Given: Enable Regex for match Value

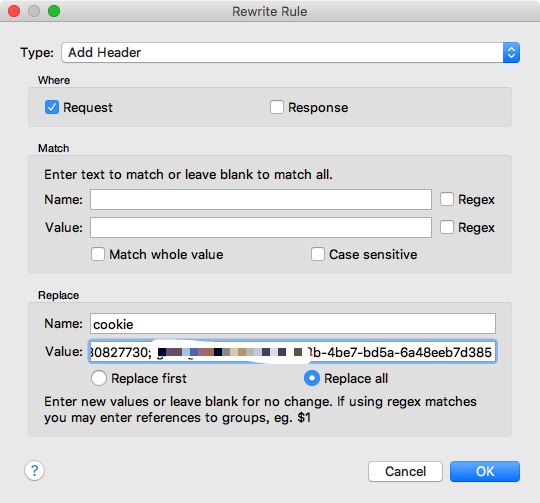Looking at the screenshot, I should [x=447, y=227].
